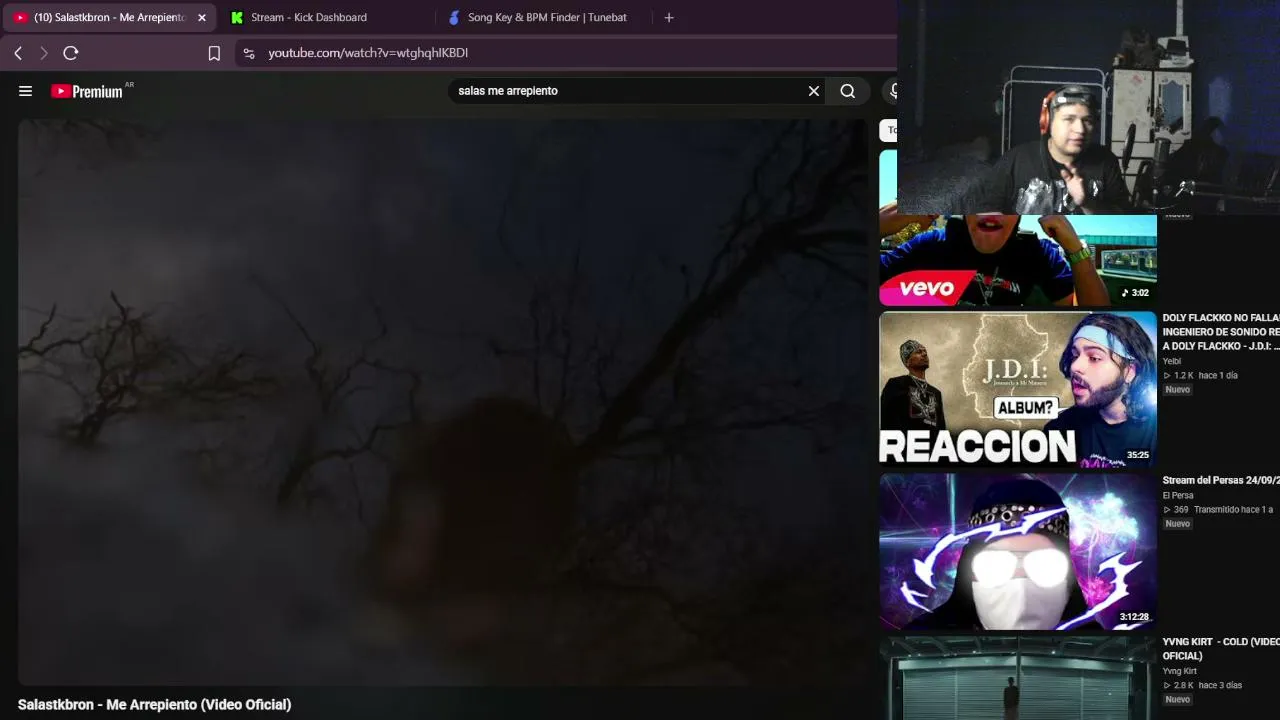Open the Yvng Kirt COLD thumbnail
Image resolution: width=1280 pixels, height=720 pixels.
[1018, 678]
